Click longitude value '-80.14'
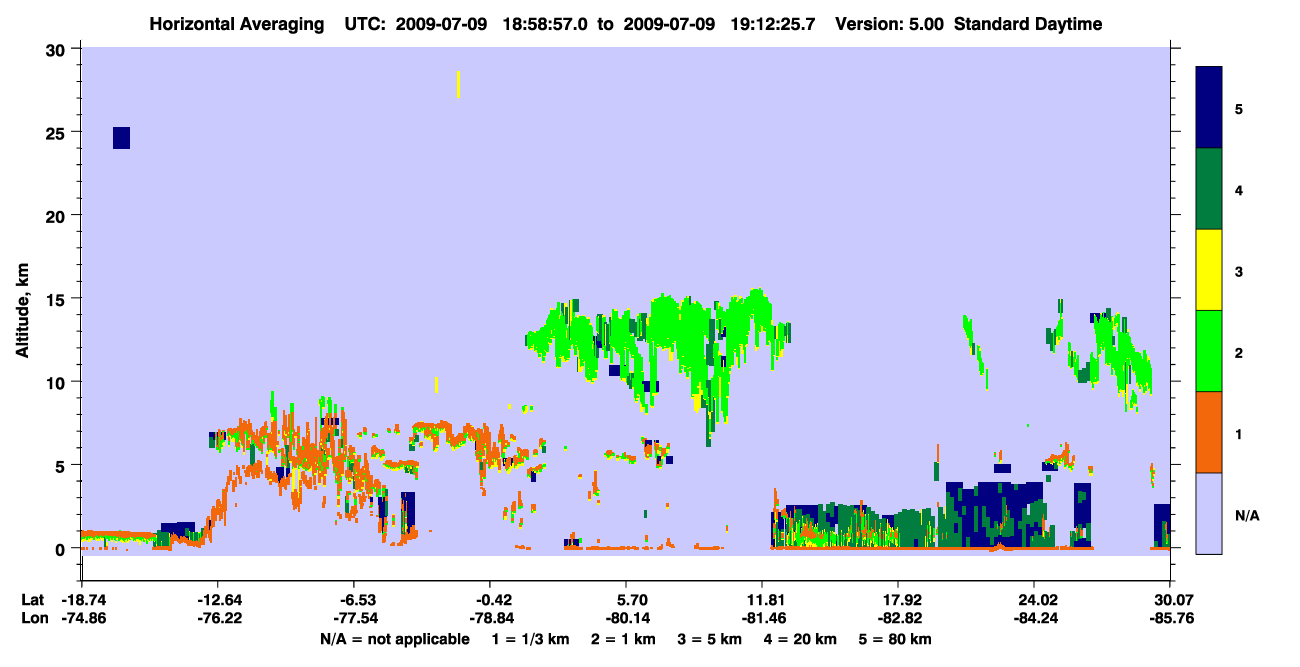 click(x=626, y=618)
